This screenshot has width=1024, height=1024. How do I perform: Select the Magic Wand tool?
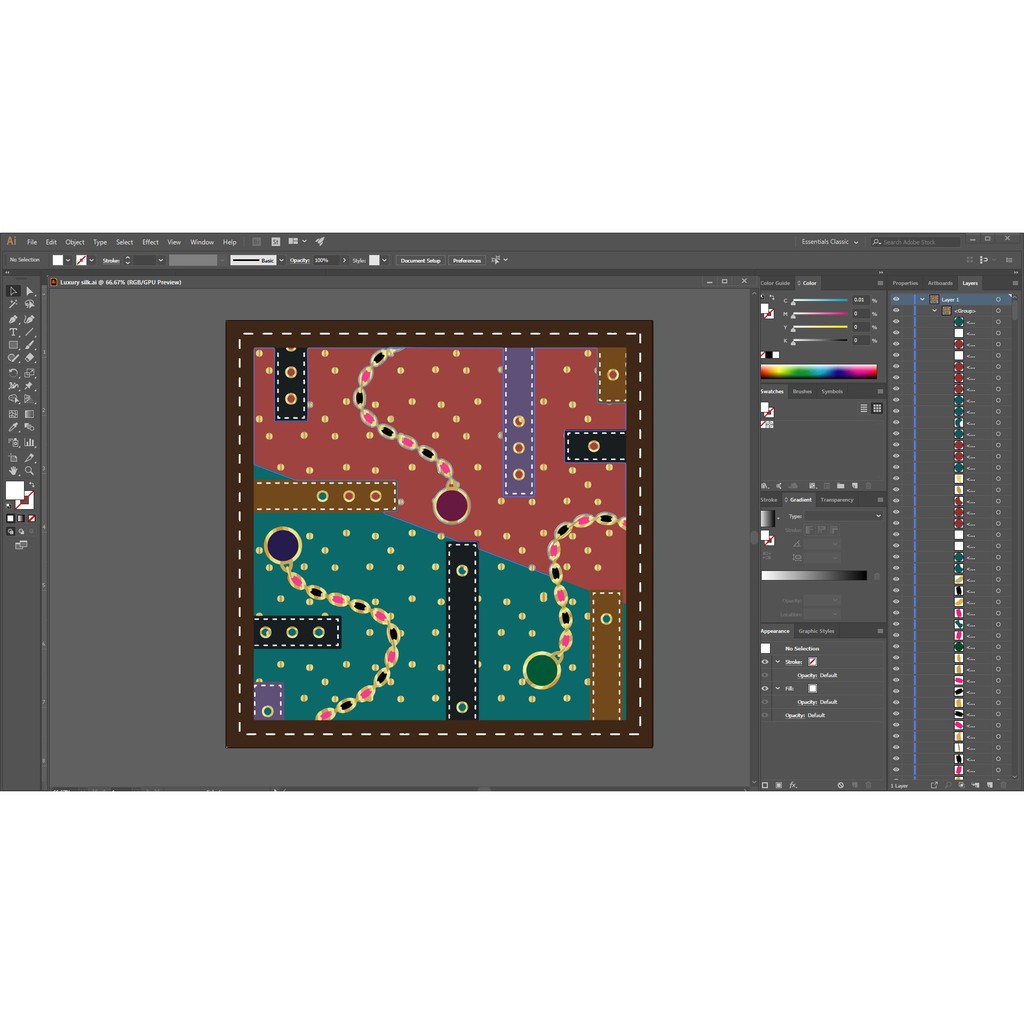click(x=13, y=304)
